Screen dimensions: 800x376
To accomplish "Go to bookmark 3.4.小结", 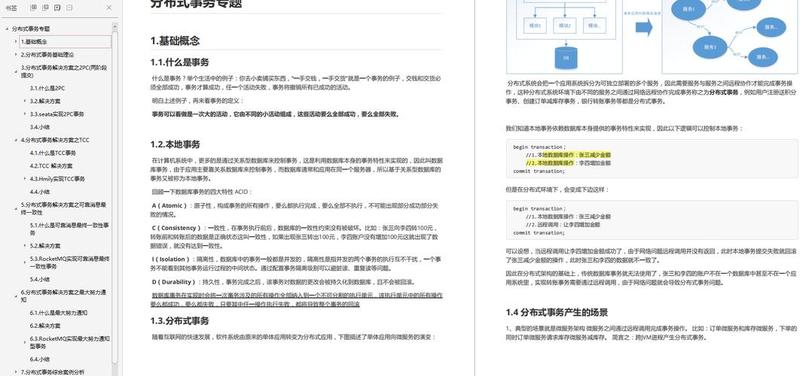I will click(40, 127).
